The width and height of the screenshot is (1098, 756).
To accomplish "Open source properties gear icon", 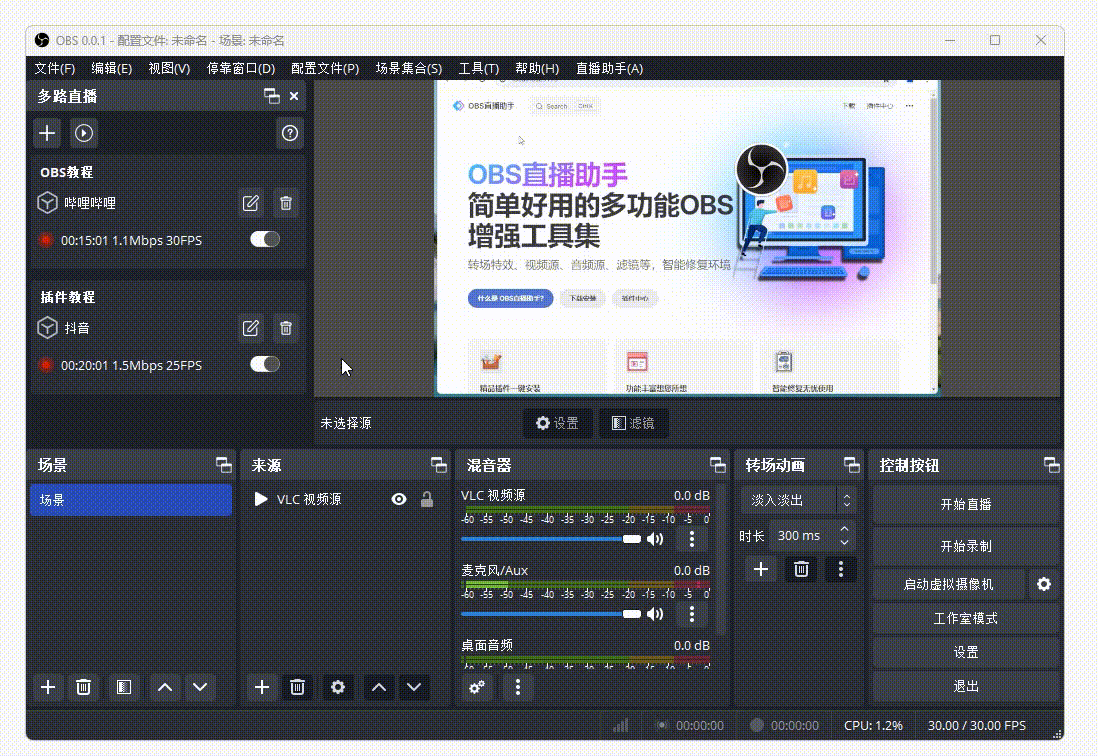I will 338,687.
